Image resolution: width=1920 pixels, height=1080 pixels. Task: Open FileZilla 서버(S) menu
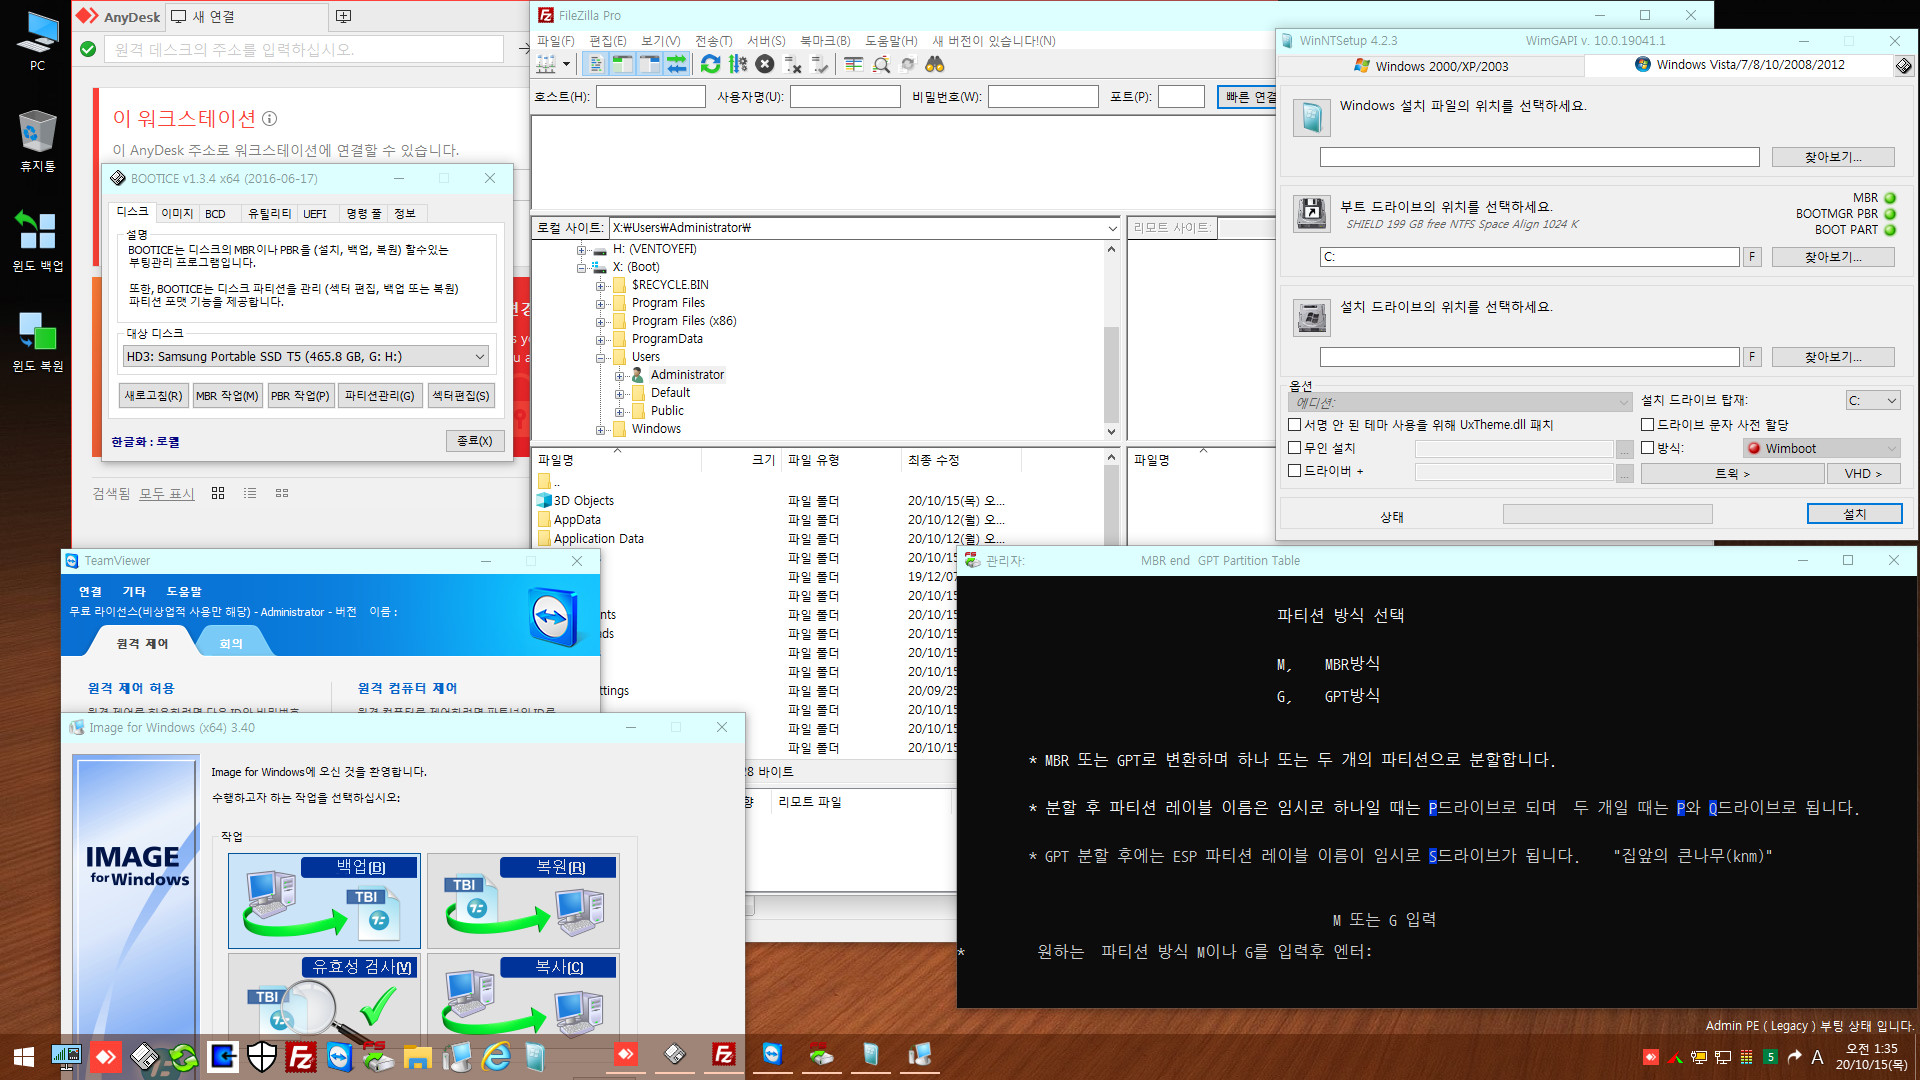tap(766, 41)
